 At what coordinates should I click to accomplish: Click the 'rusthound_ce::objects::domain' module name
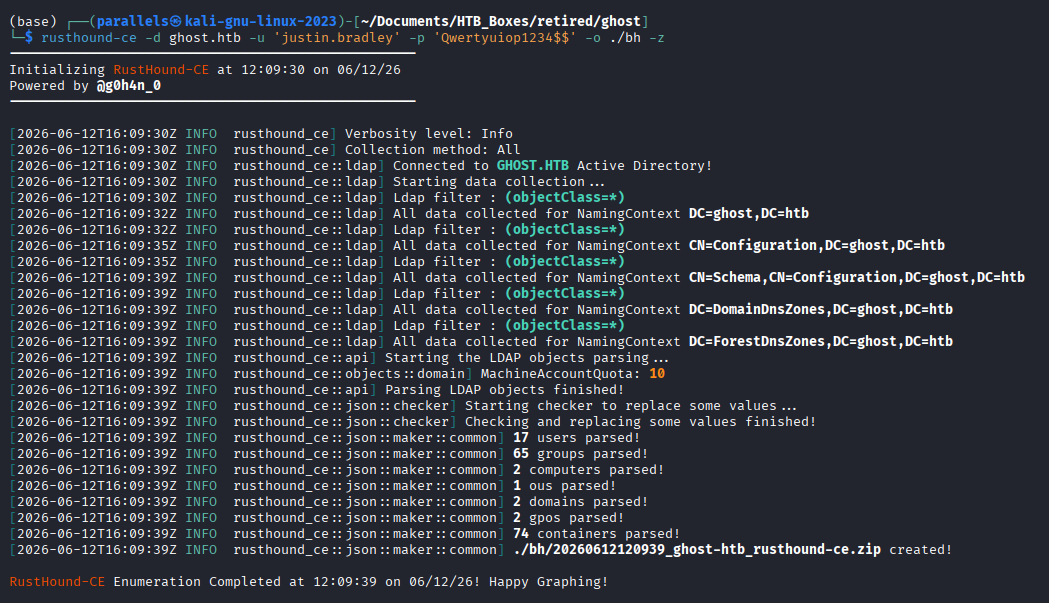pos(349,374)
